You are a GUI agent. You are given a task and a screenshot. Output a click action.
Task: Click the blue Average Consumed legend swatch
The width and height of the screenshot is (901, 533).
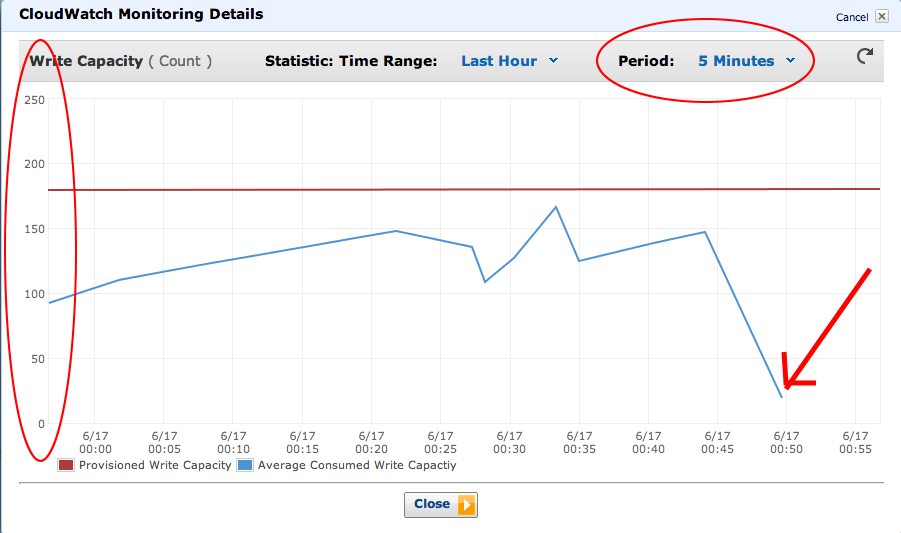[x=245, y=465]
